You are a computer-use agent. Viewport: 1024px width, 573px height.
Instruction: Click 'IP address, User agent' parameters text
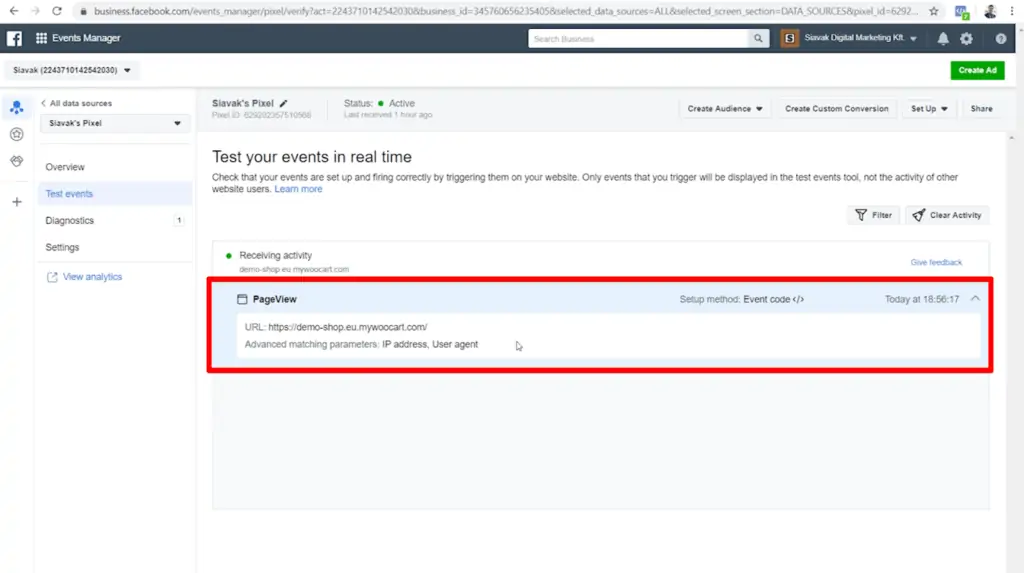430,344
